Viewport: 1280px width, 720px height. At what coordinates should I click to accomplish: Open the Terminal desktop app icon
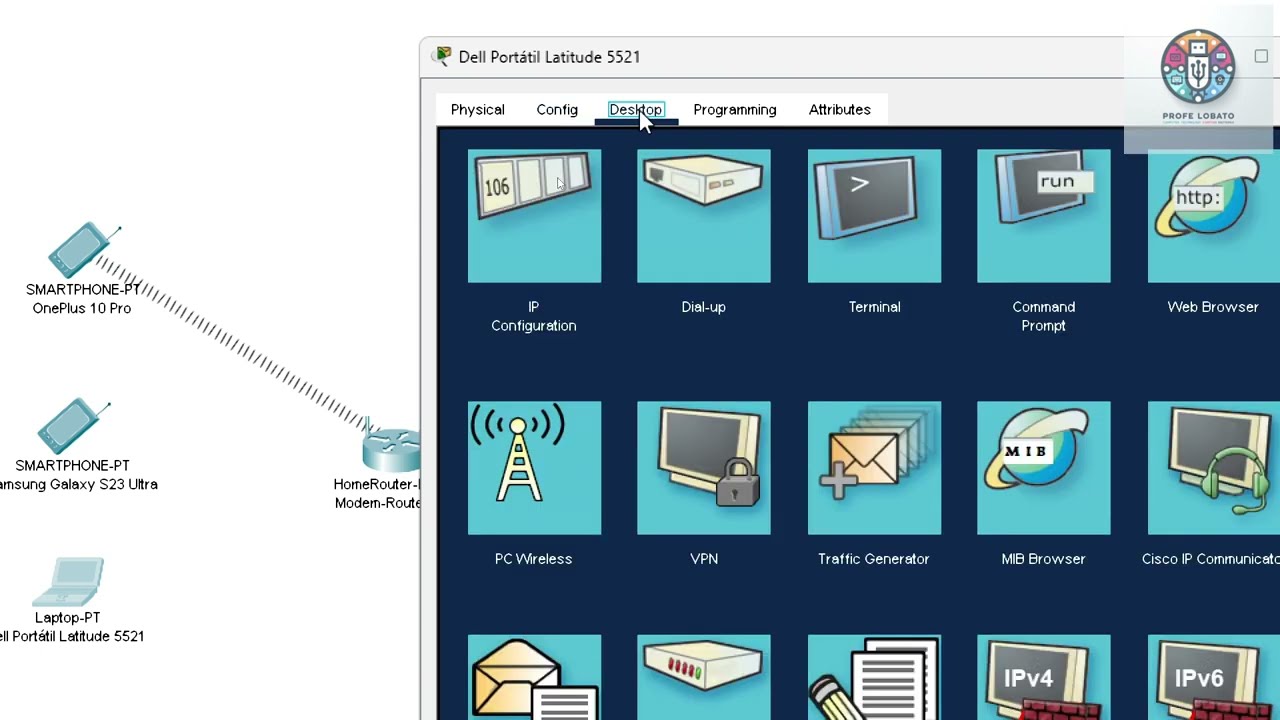874,216
